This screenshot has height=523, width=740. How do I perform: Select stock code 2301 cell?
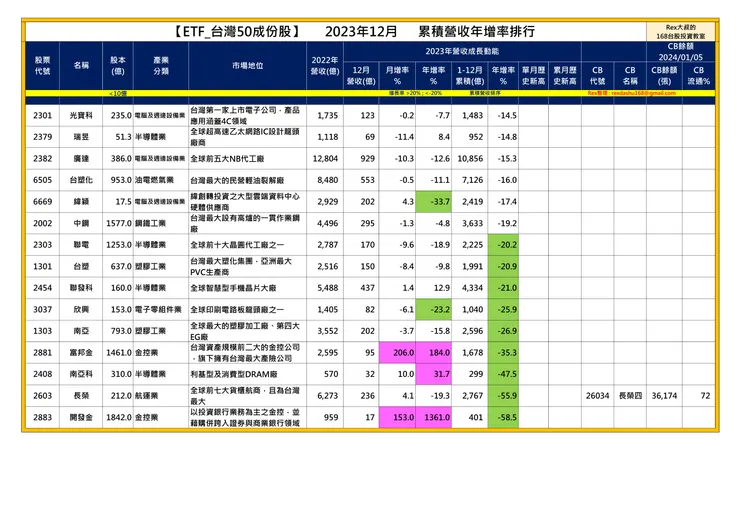pyautogui.click(x=42, y=115)
